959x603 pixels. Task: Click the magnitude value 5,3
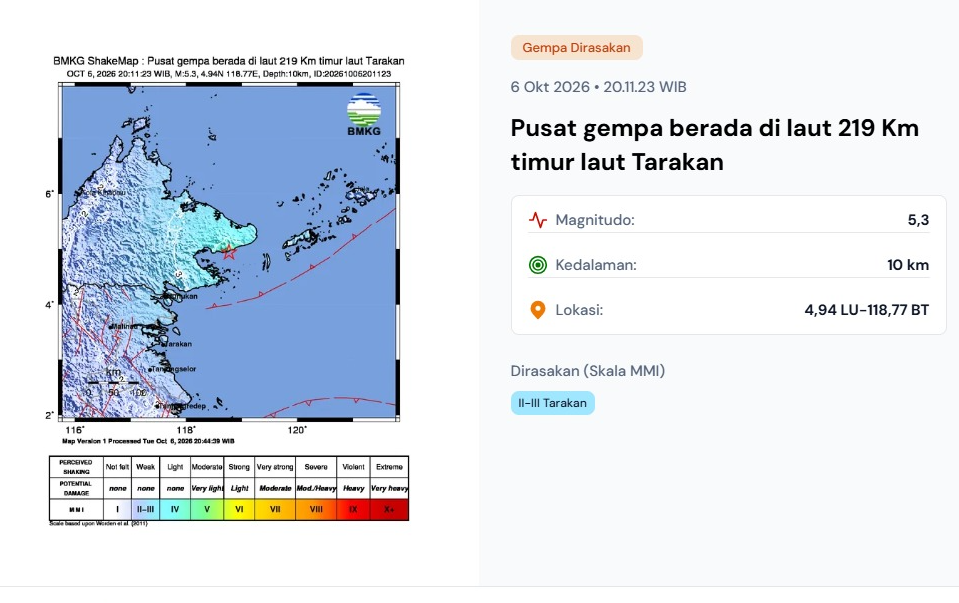[x=918, y=220]
